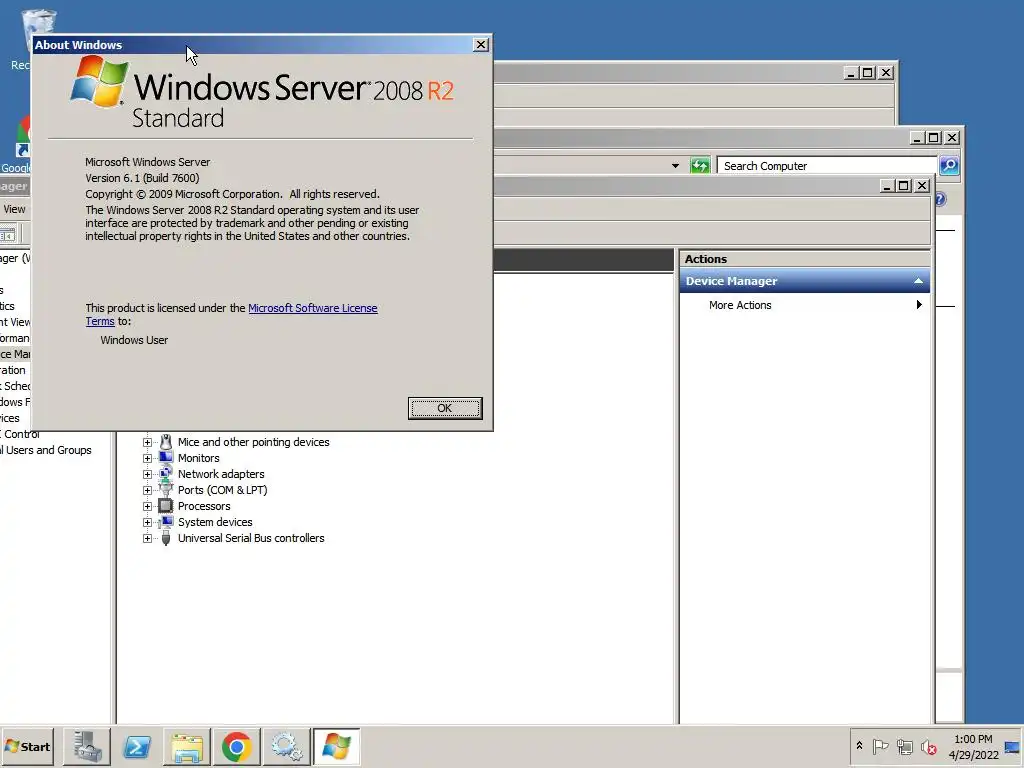Image resolution: width=1024 pixels, height=768 pixels.
Task: Select the USB controllers icon
Action: (x=166, y=538)
